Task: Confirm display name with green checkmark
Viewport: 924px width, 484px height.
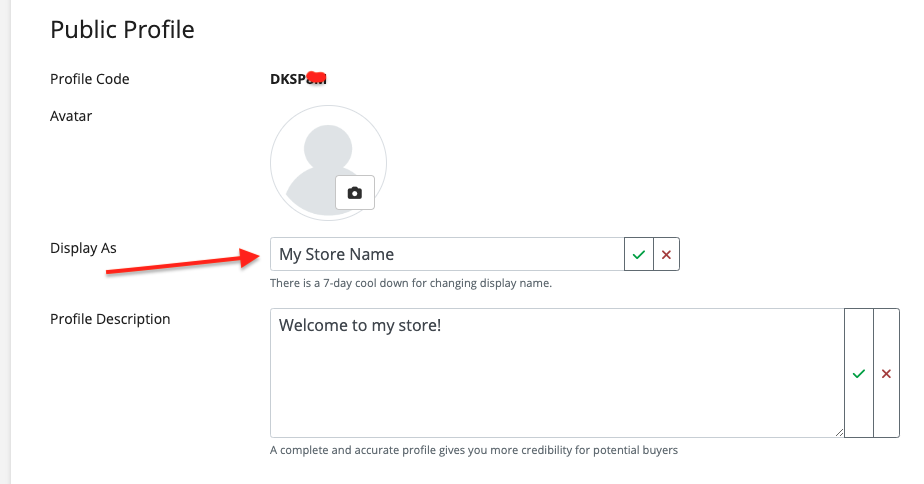Action: point(638,255)
